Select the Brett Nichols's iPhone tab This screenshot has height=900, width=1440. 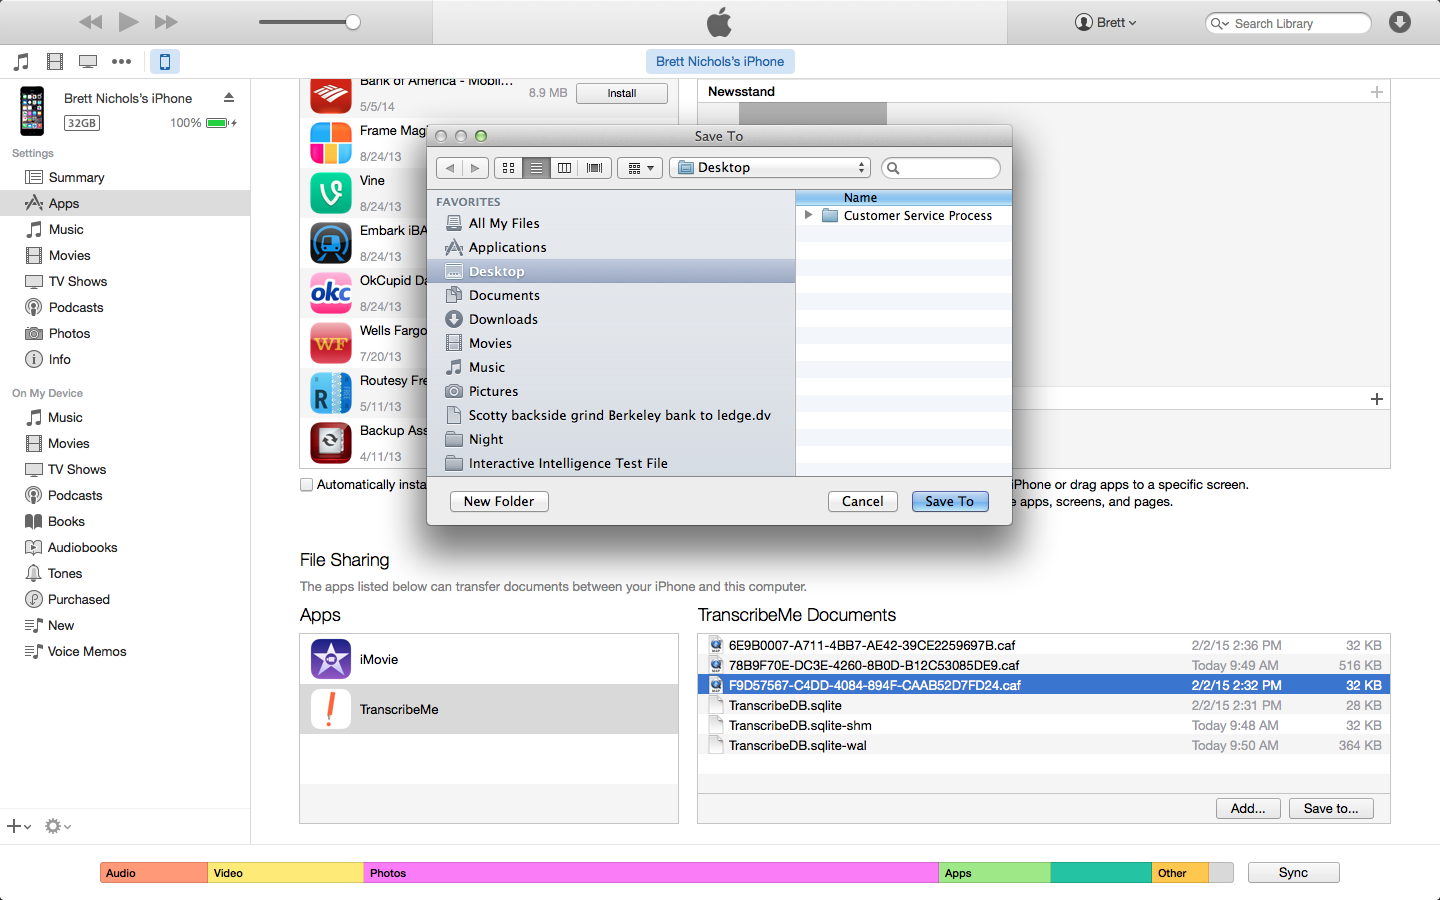tap(720, 61)
